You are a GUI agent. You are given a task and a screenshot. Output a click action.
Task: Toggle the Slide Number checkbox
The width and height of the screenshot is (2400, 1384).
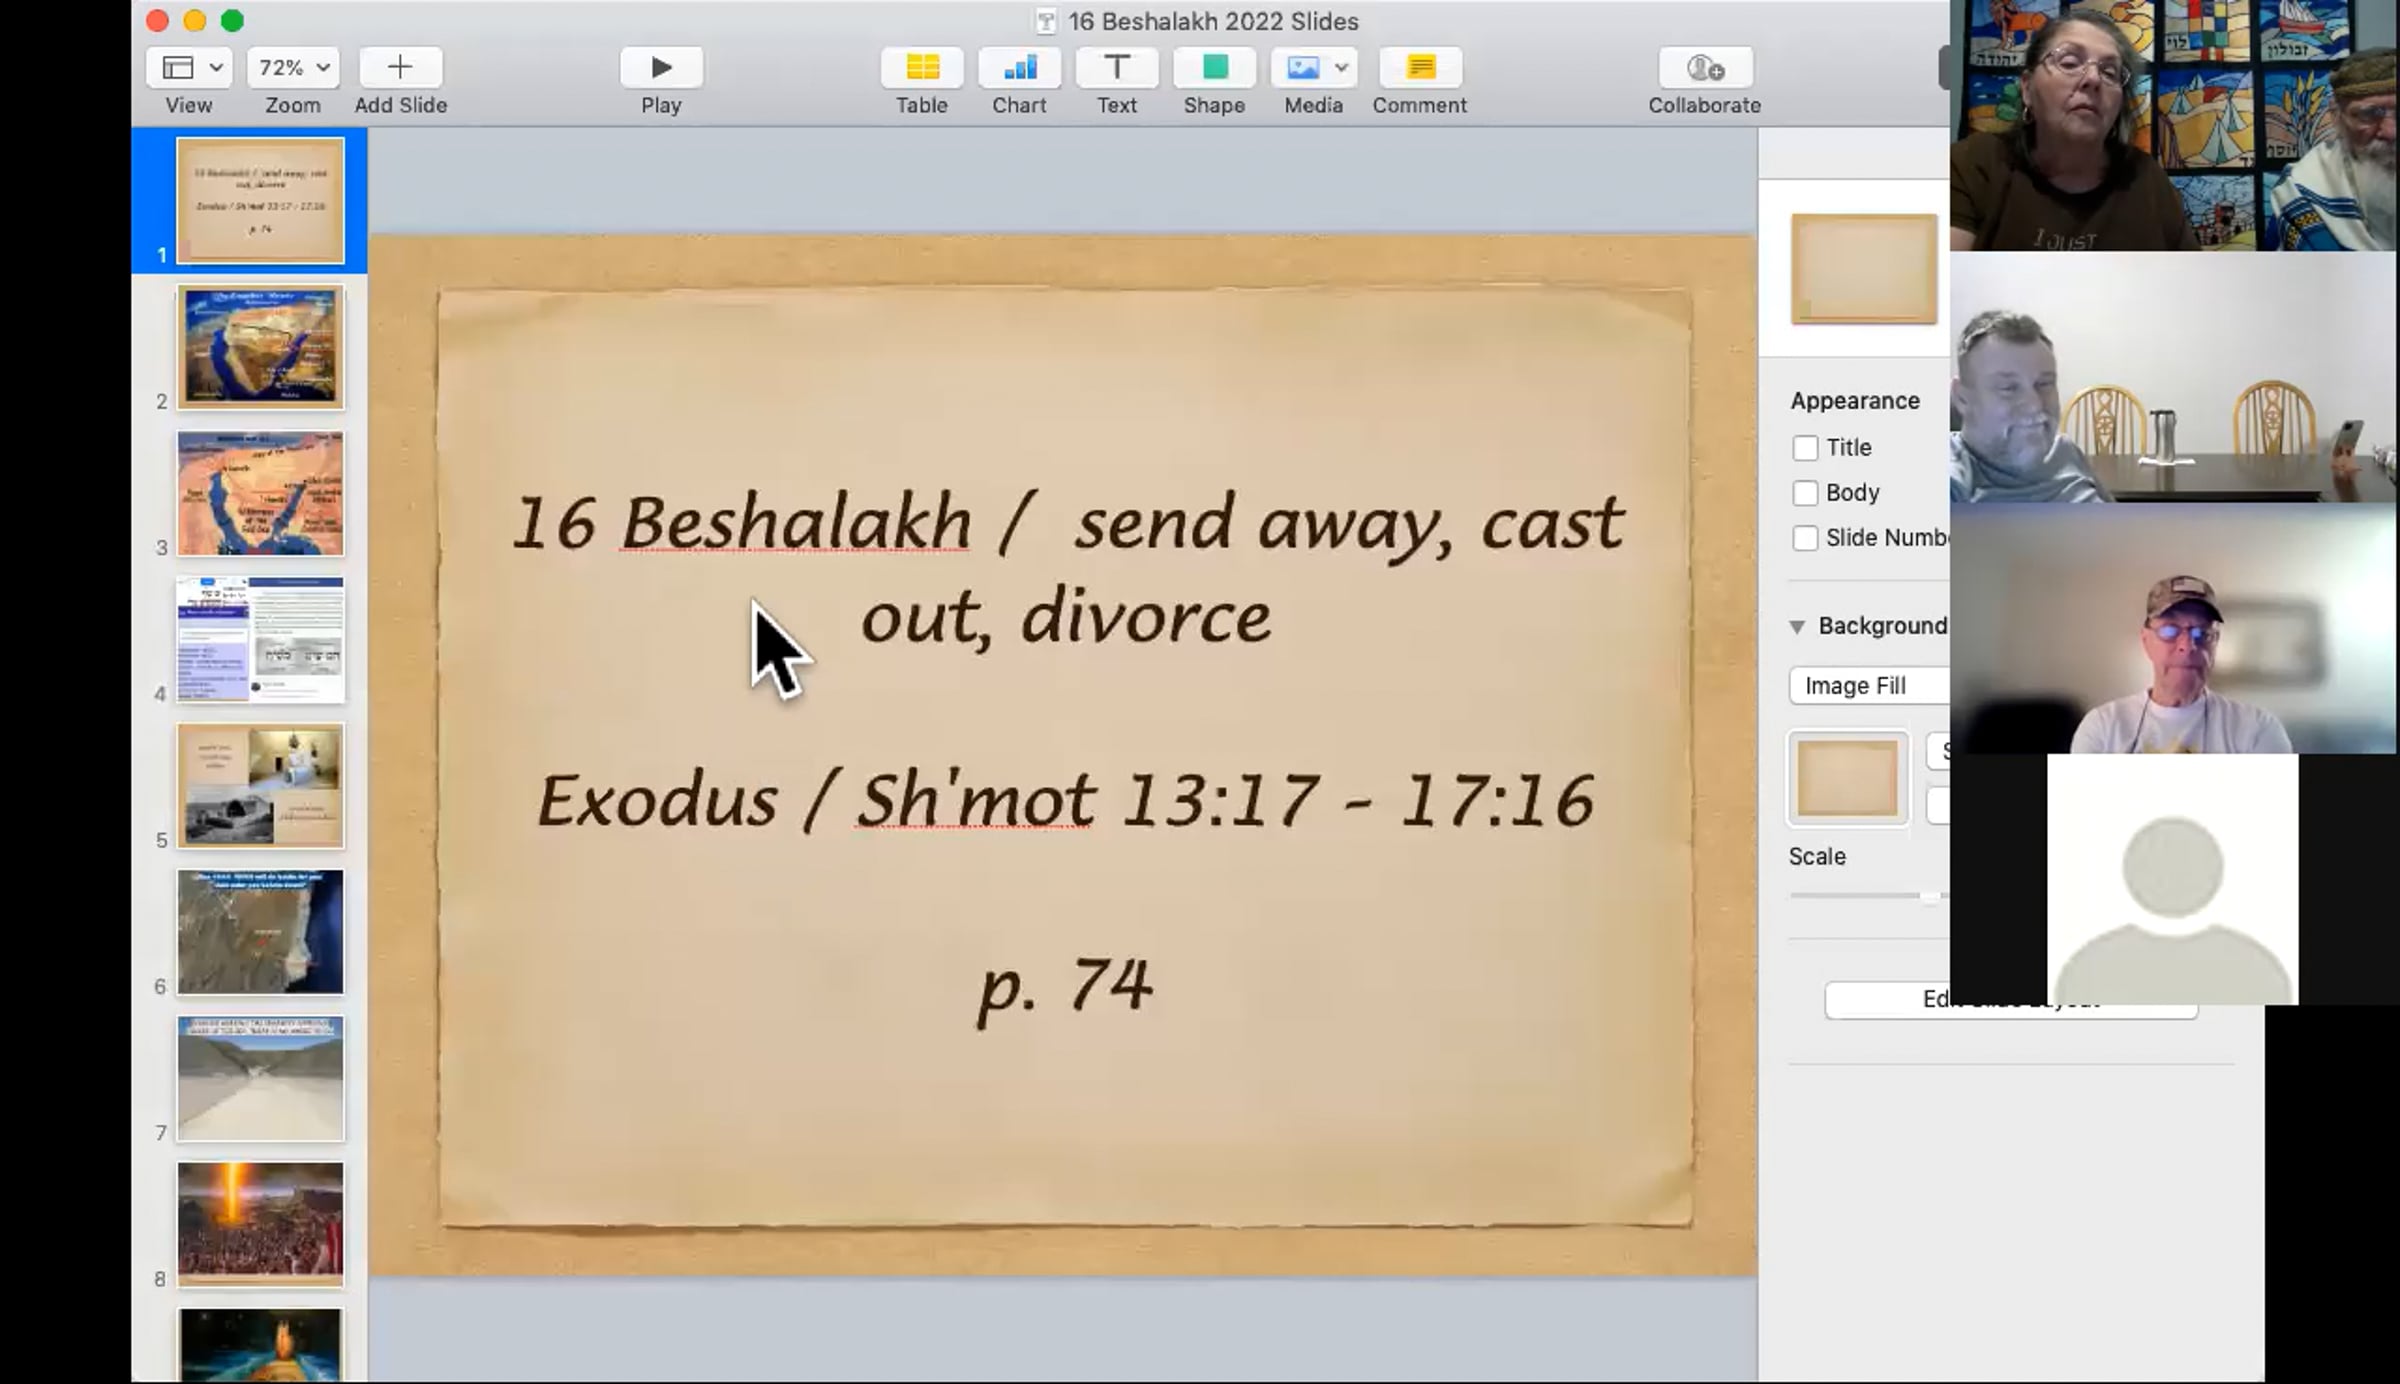[x=1805, y=538]
